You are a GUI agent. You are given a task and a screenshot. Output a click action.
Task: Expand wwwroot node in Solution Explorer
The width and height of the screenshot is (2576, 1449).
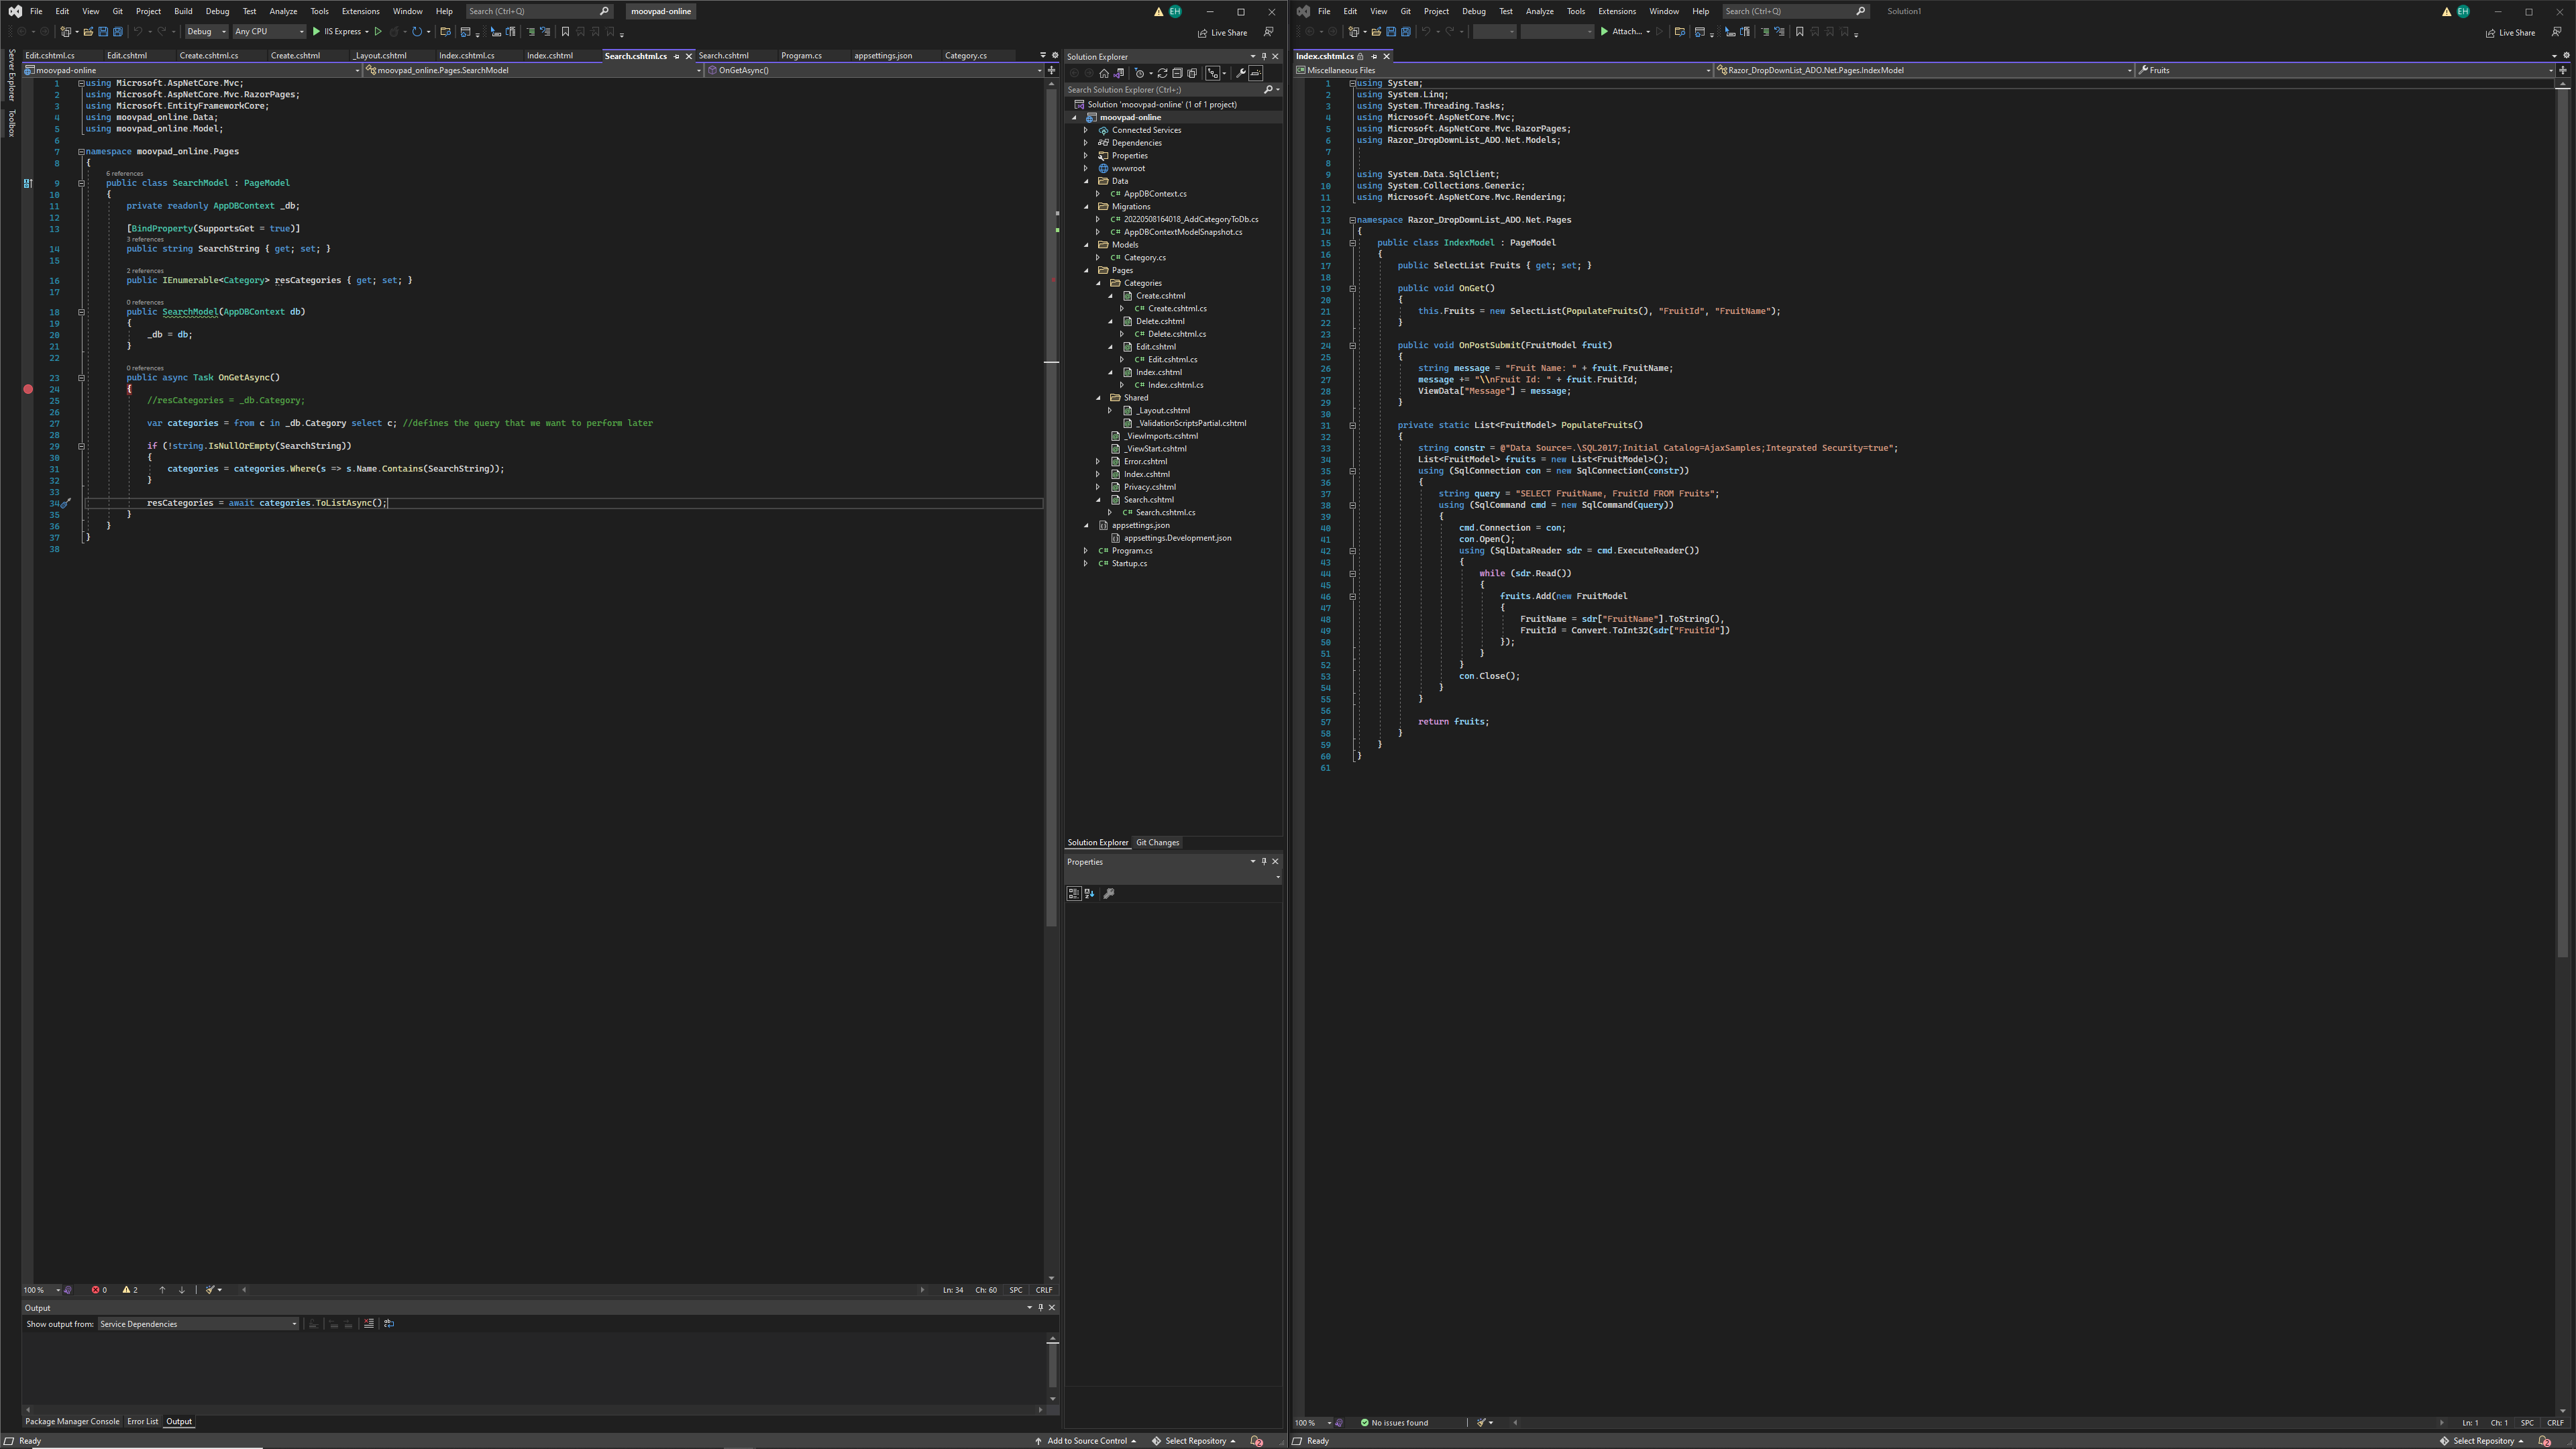[x=1086, y=169]
